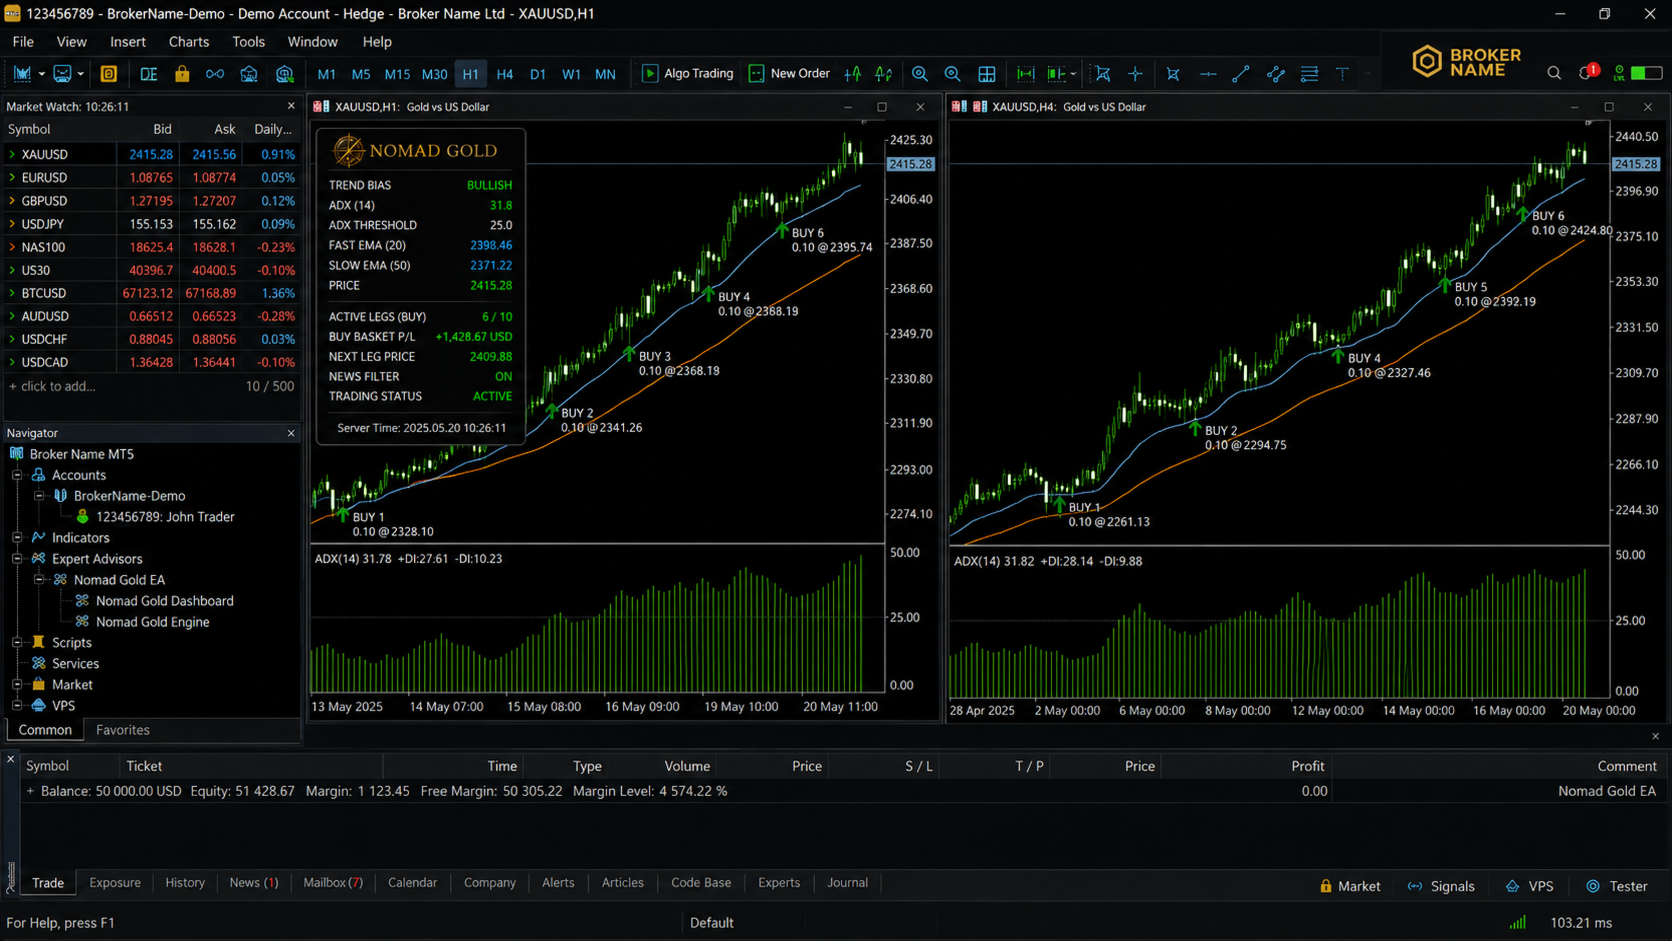Collapse the Expert Advisors tree node

[x=17, y=559]
